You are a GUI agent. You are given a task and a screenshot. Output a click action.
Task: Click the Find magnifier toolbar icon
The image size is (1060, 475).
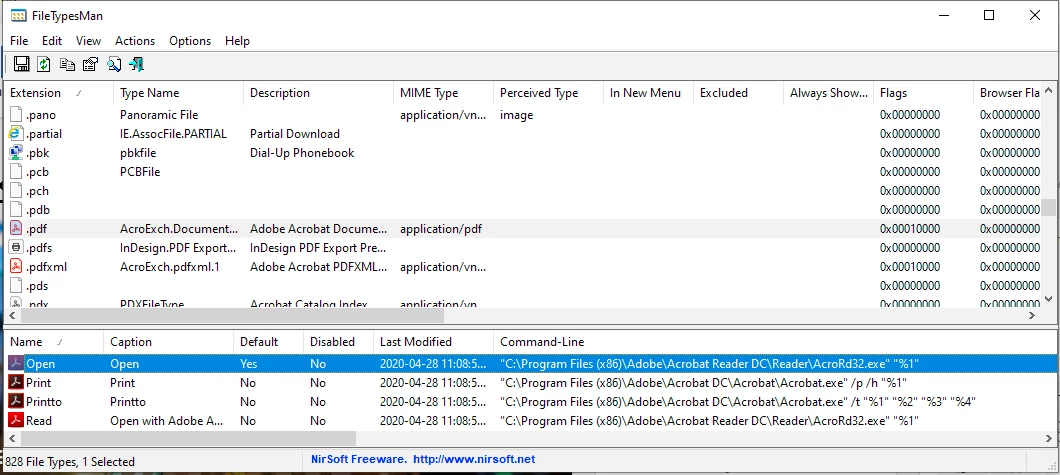point(114,64)
